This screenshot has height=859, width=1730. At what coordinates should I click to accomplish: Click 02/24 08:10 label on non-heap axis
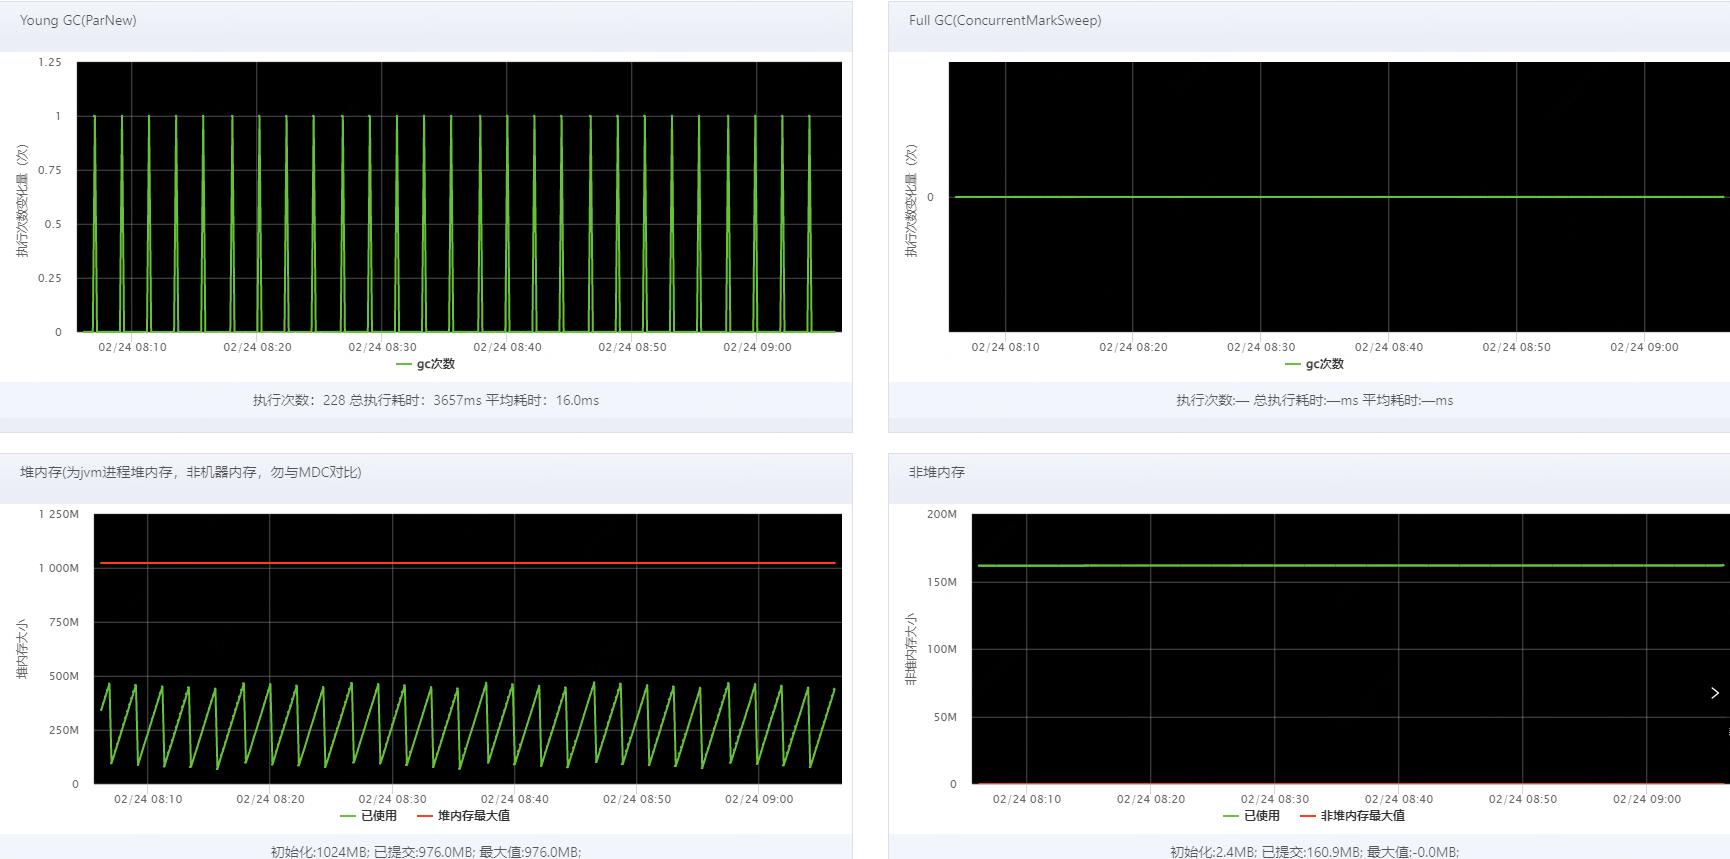click(x=1027, y=799)
